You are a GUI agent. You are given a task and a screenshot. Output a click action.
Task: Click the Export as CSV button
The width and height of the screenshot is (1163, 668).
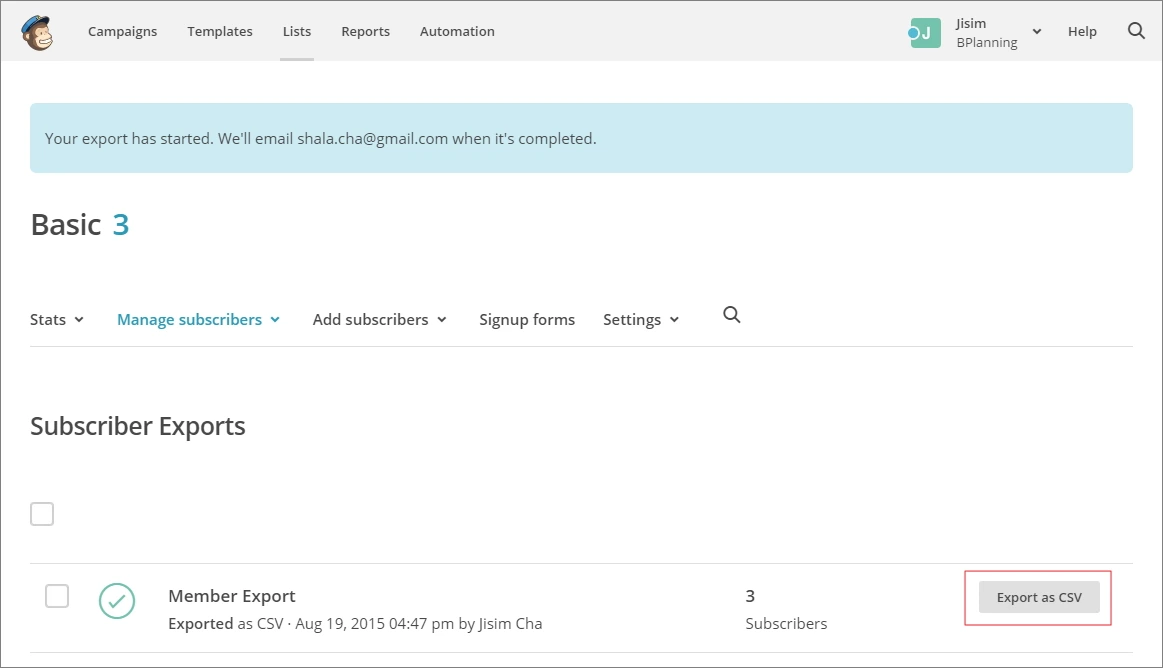[1038, 597]
